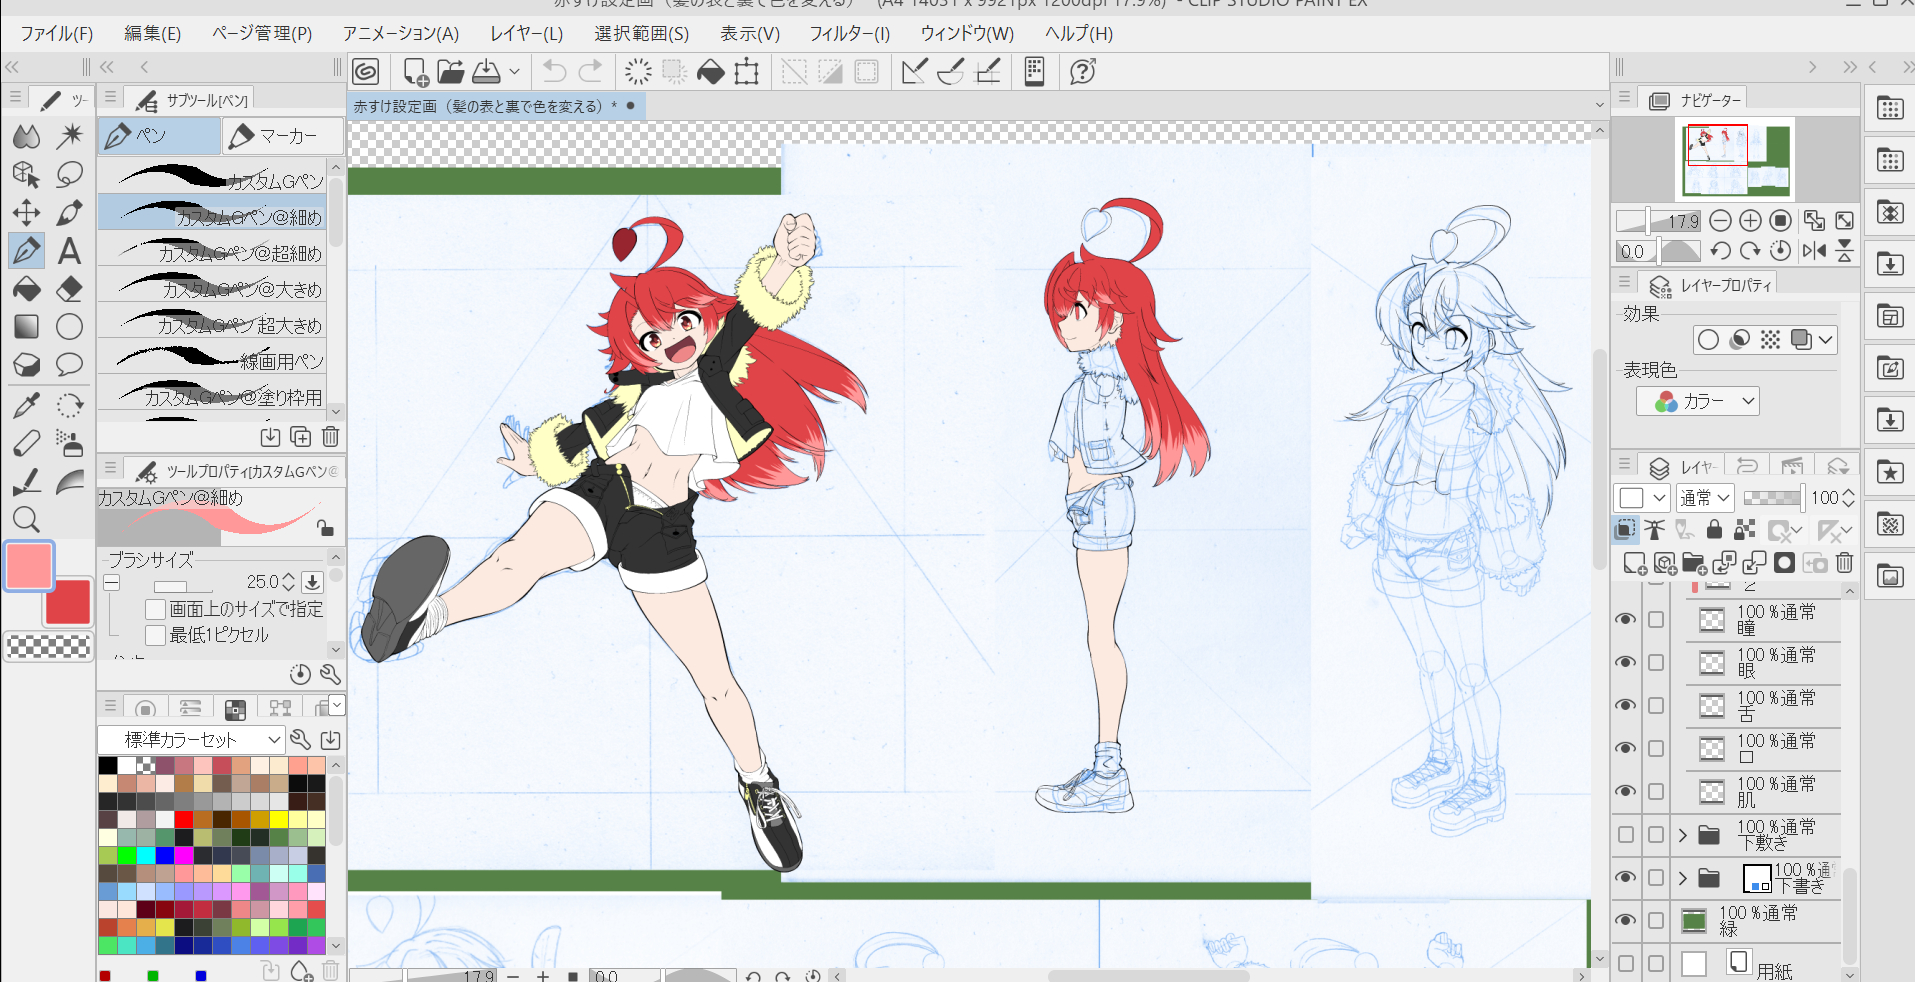Switch to the マーカー subtool tab
The image size is (1915, 982).
point(281,135)
